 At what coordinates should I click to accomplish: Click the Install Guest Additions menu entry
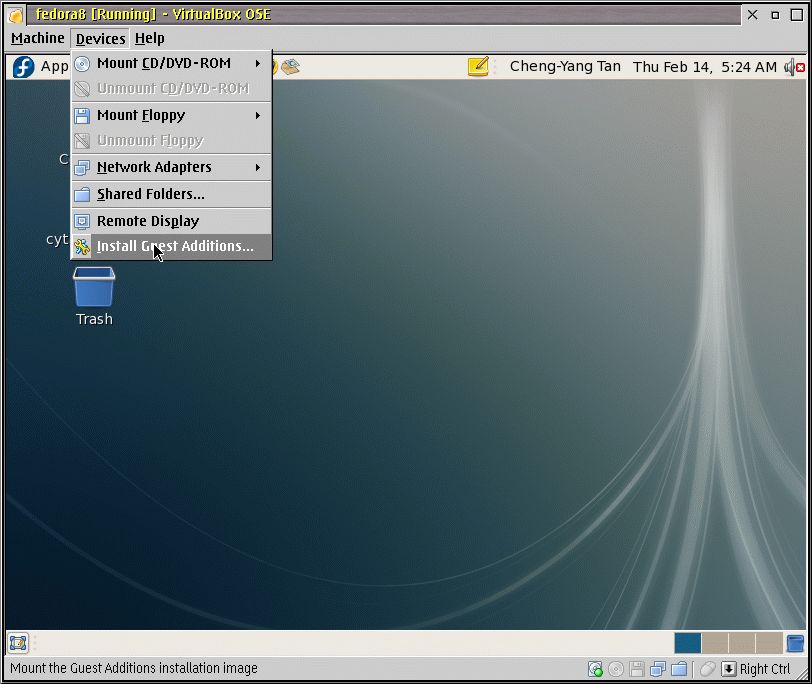pyautogui.click(x=171, y=246)
